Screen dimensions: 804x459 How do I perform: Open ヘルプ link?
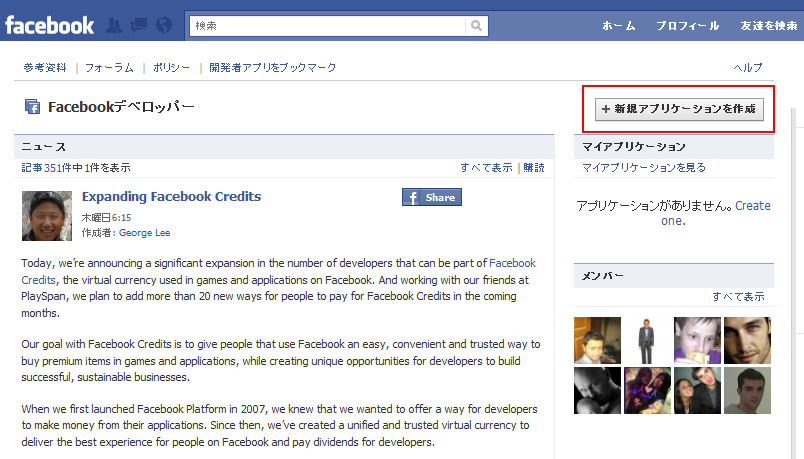[748, 68]
